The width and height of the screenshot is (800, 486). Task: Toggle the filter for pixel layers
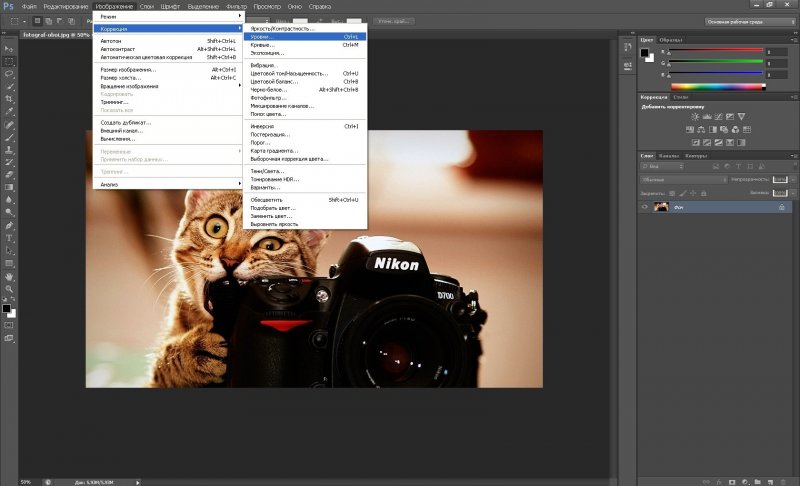coord(716,166)
